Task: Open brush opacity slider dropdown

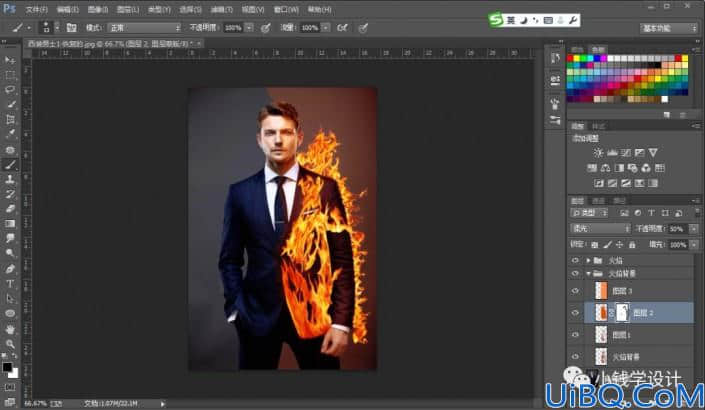Action: click(250, 28)
